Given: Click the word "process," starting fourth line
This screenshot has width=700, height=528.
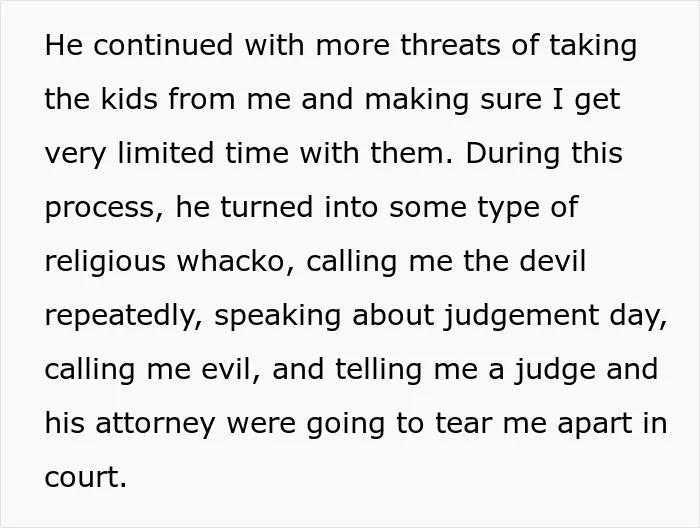Looking at the screenshot, I should [x=104, y=208].
